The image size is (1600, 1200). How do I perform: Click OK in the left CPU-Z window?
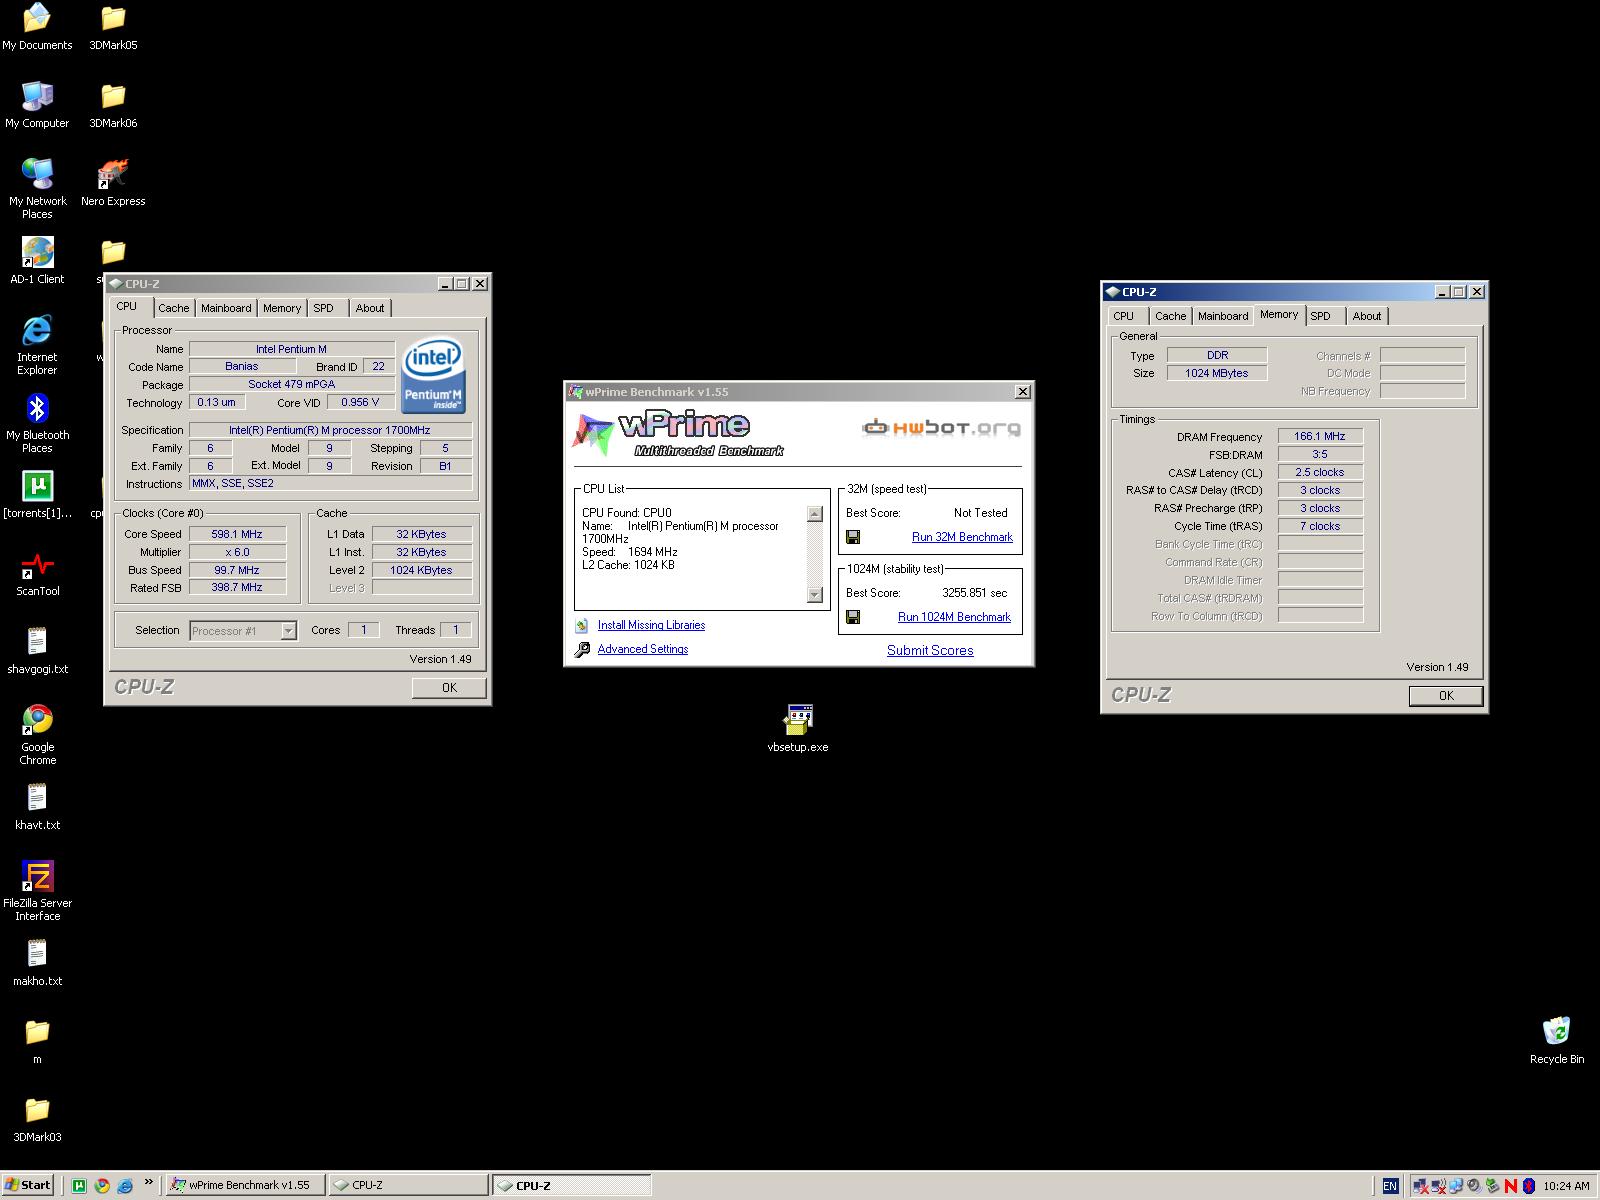click(449, 687)
